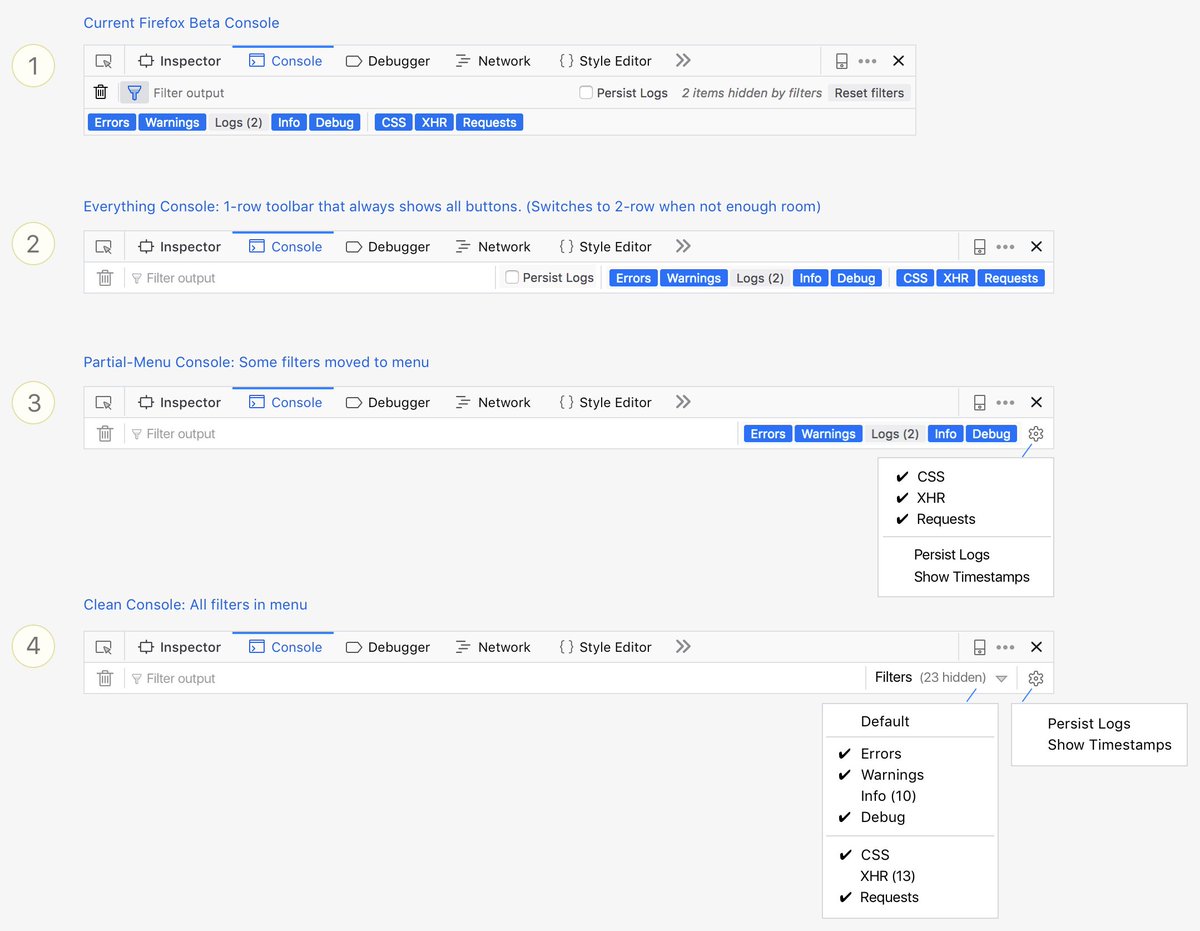The height and width of the screenshot is (931, 1200).
Task: Open the gear settings icon in mockup 4
Action: point(1036,678)
